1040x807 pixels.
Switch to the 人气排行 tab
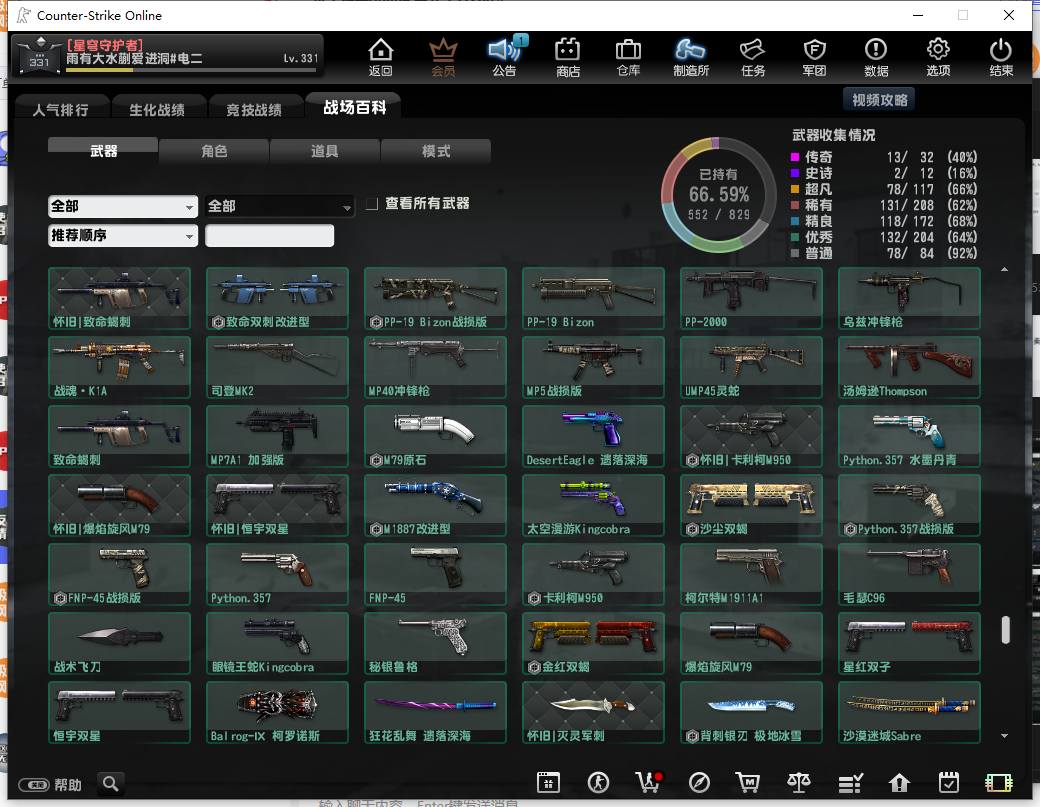tap(60, 109)
